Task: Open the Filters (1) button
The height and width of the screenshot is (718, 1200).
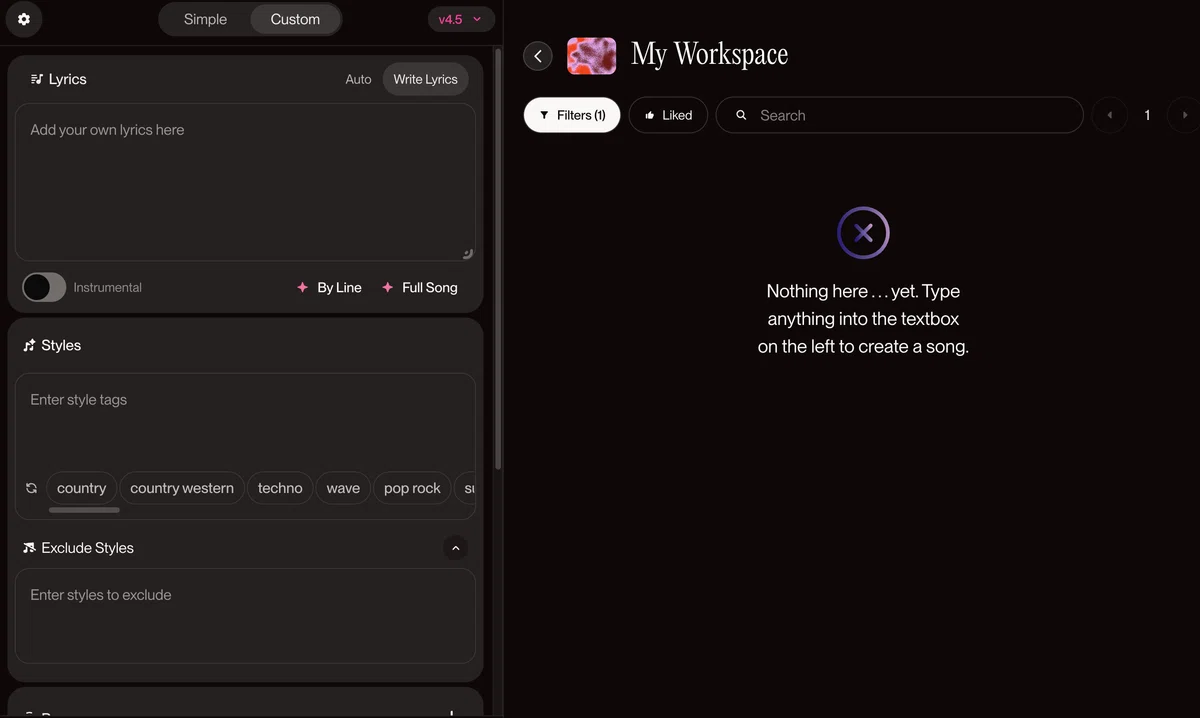Action: (x=572, y=115)
